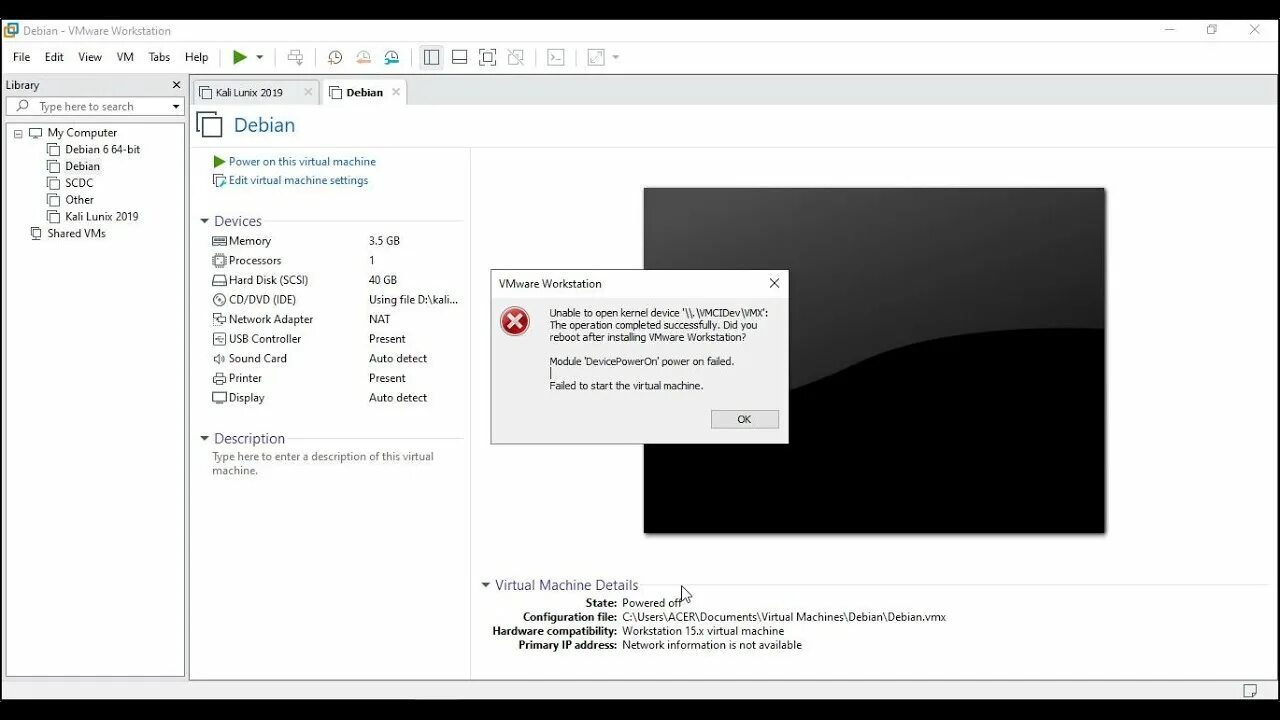The width and height of the screenshot is (1280, 720).
Task: Click the Display device row
Action: (335, 397)
